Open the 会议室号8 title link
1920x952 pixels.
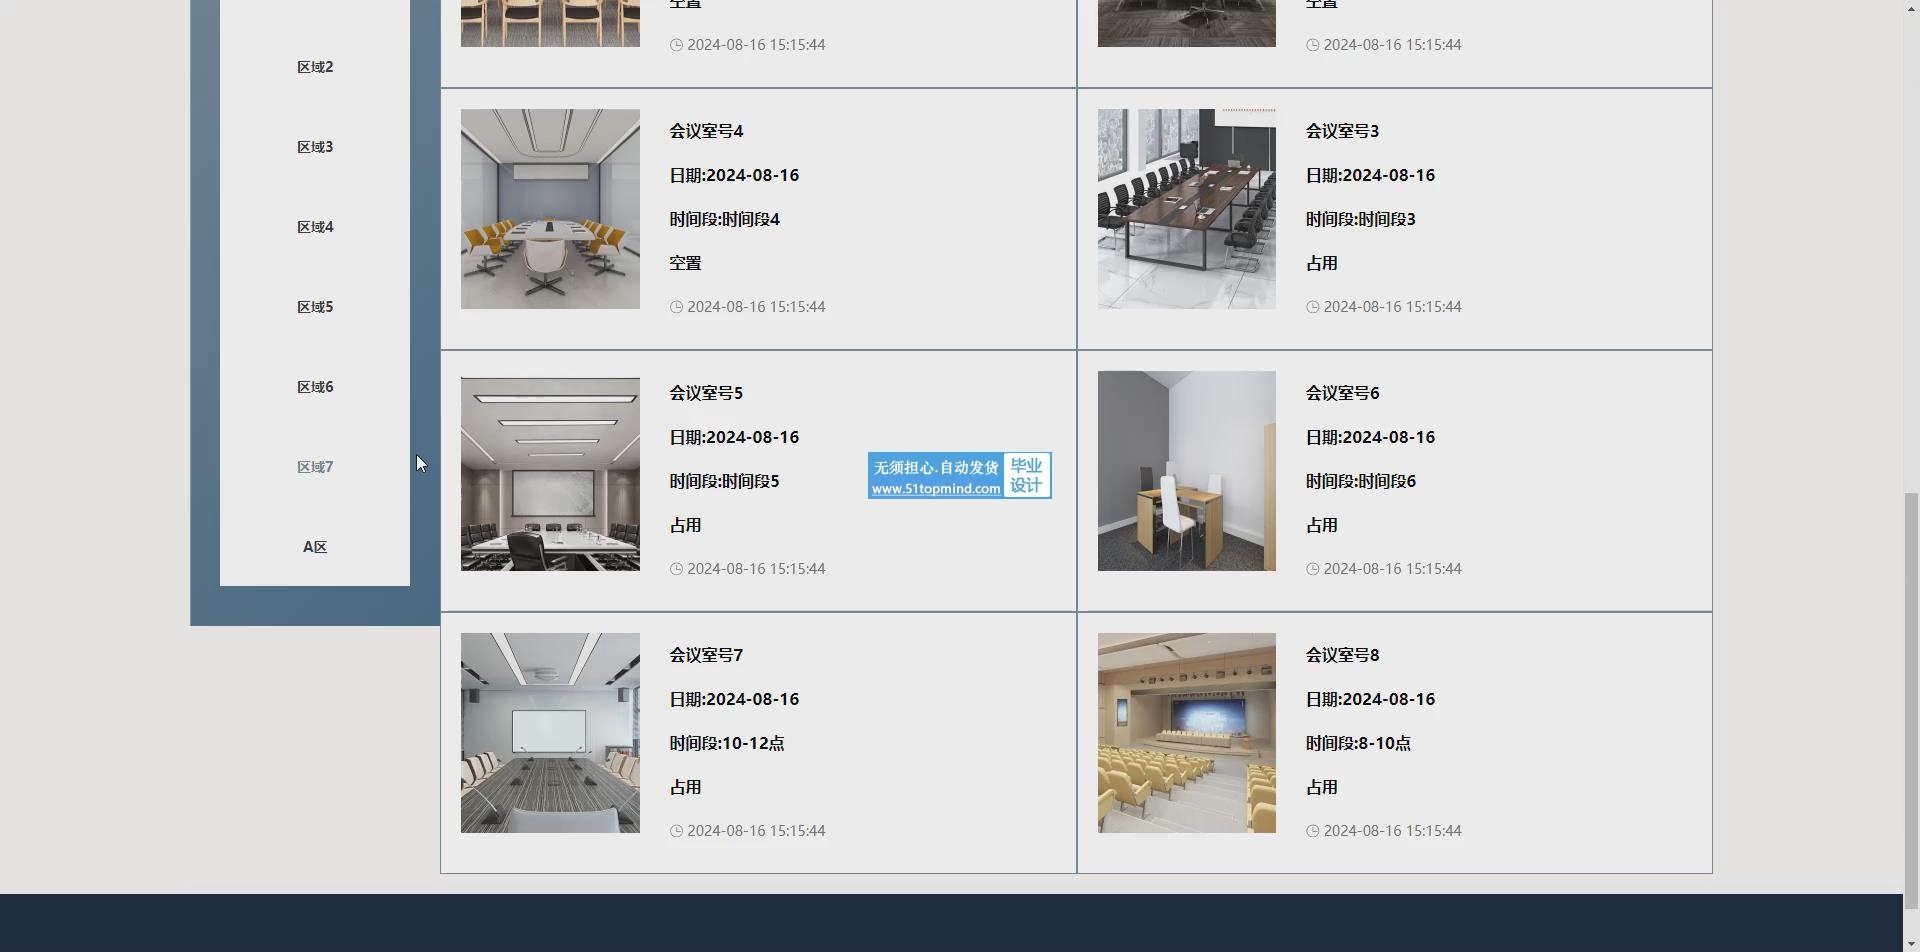click(1342, 655)
